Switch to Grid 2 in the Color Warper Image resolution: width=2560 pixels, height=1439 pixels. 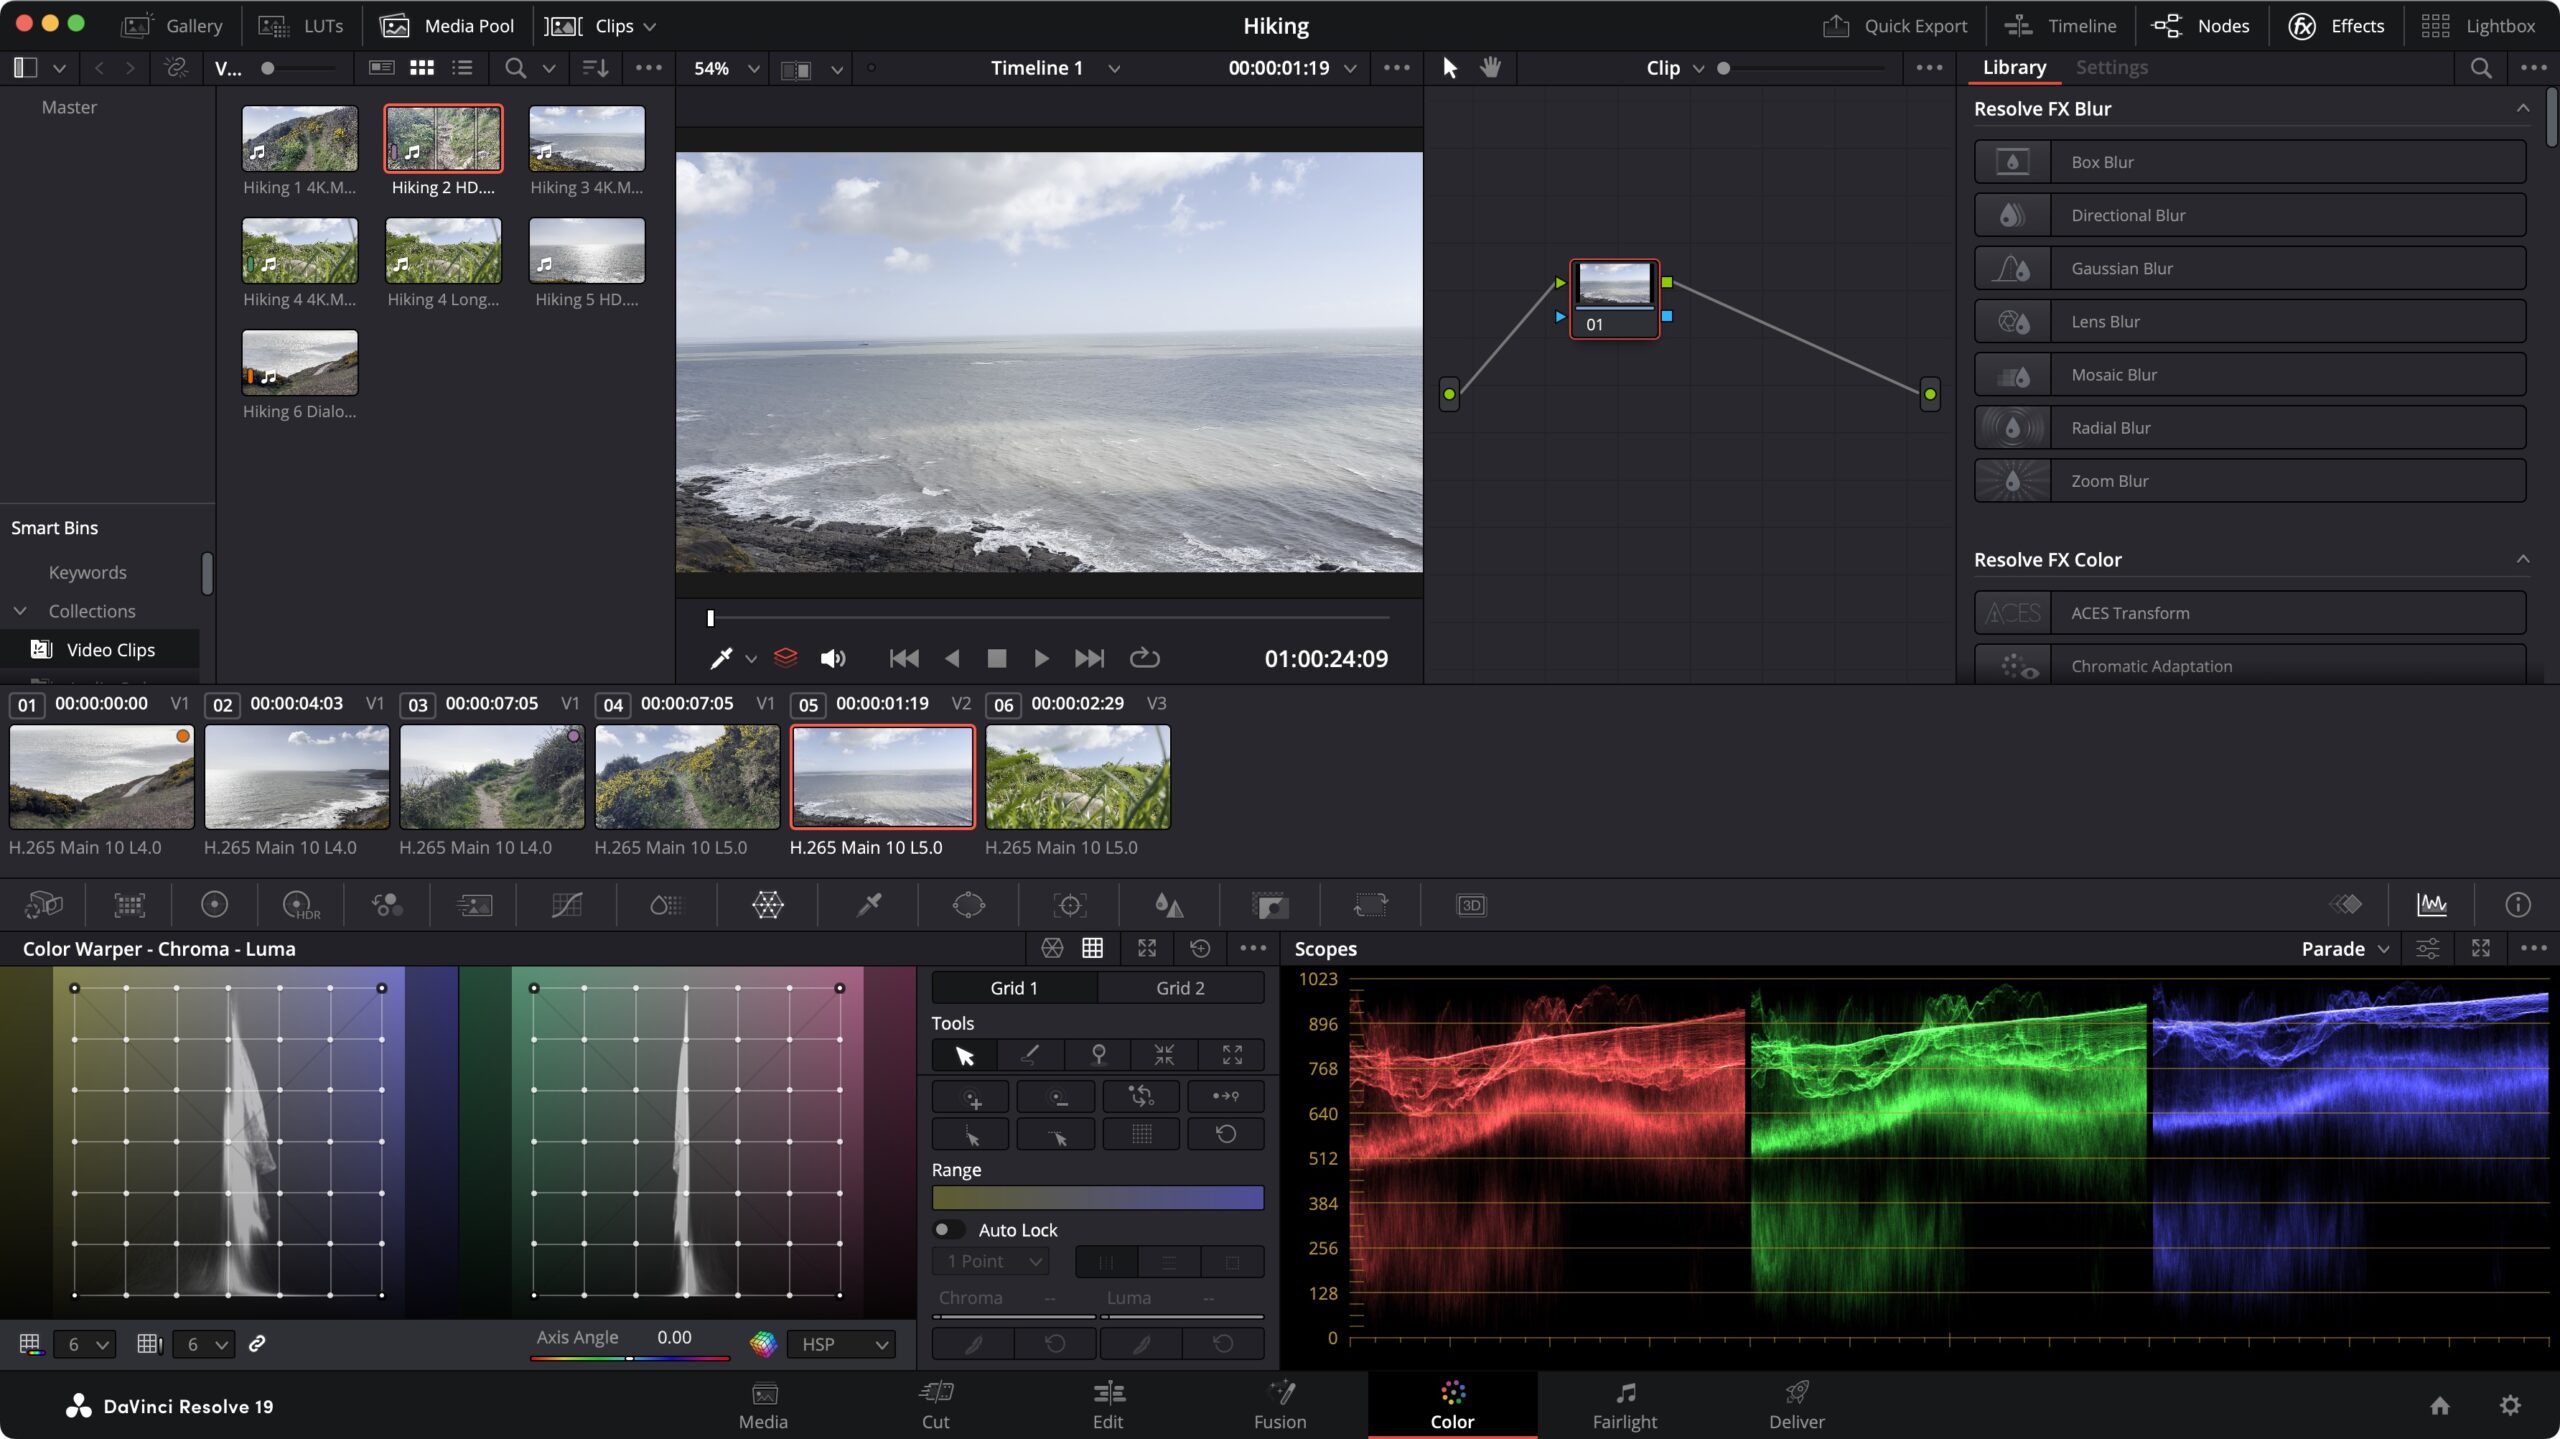coord(1180,987)
